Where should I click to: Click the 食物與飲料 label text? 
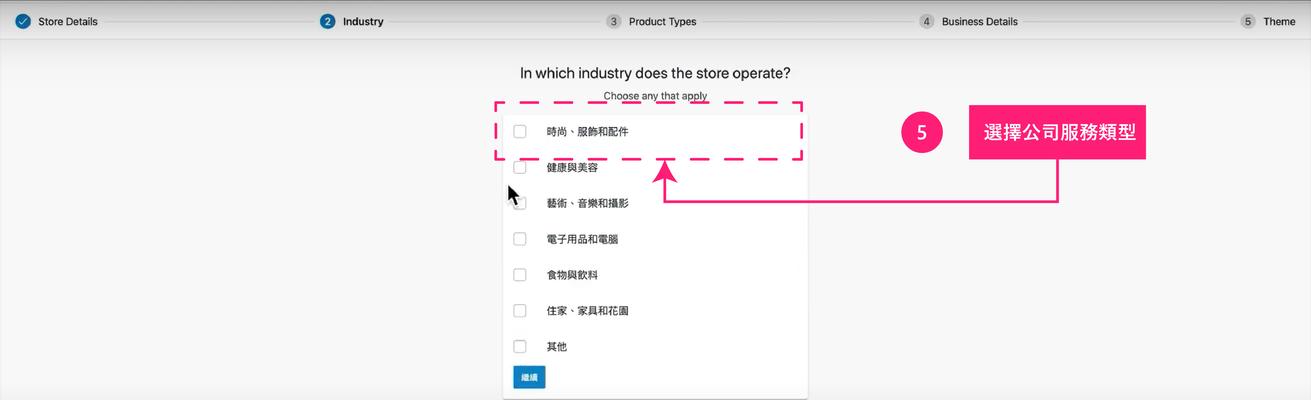pyautogui.click(x=572, y=275)
